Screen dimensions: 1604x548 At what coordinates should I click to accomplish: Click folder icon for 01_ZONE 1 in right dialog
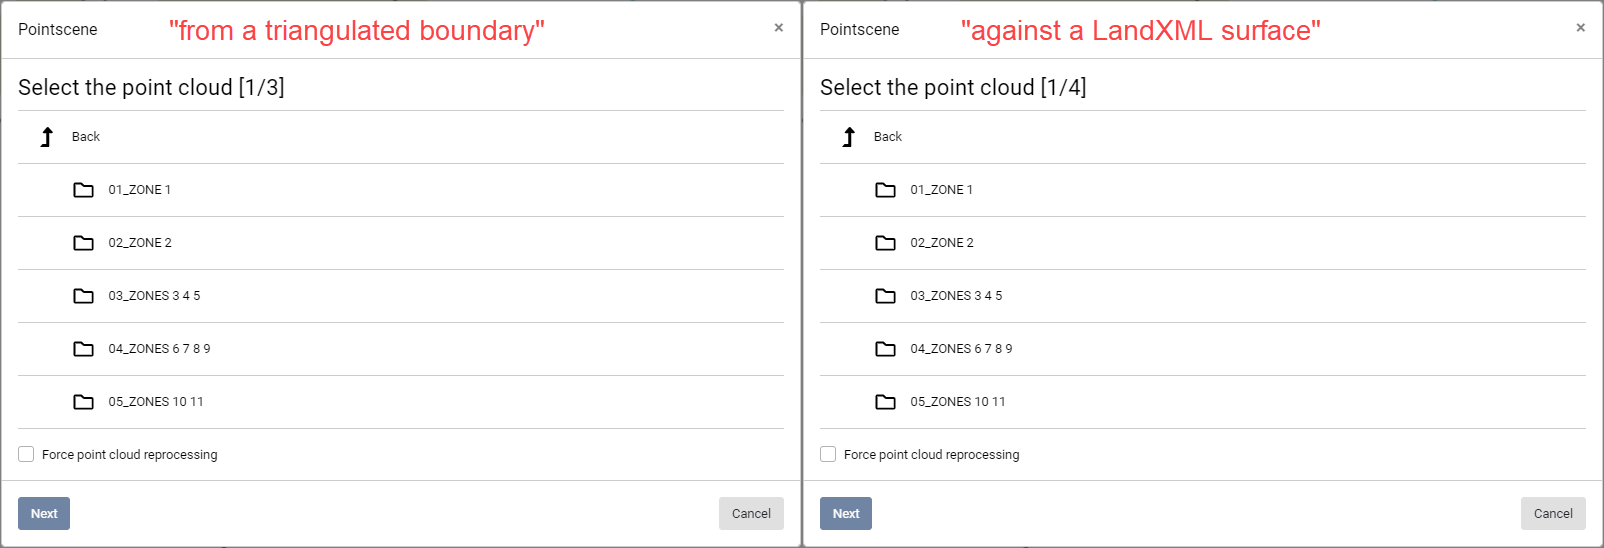coord(886,190)
